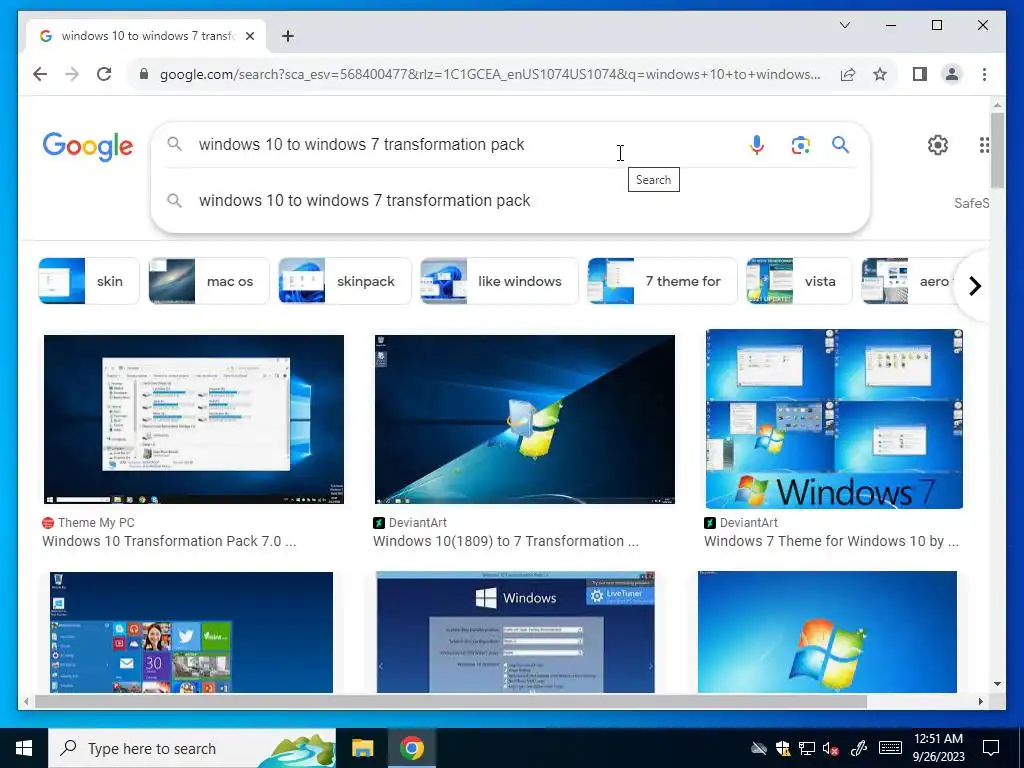This screenshot has width=1024, height=768.
Task: Click the OneDrive cloud tray icon
Action: point(758,748)
